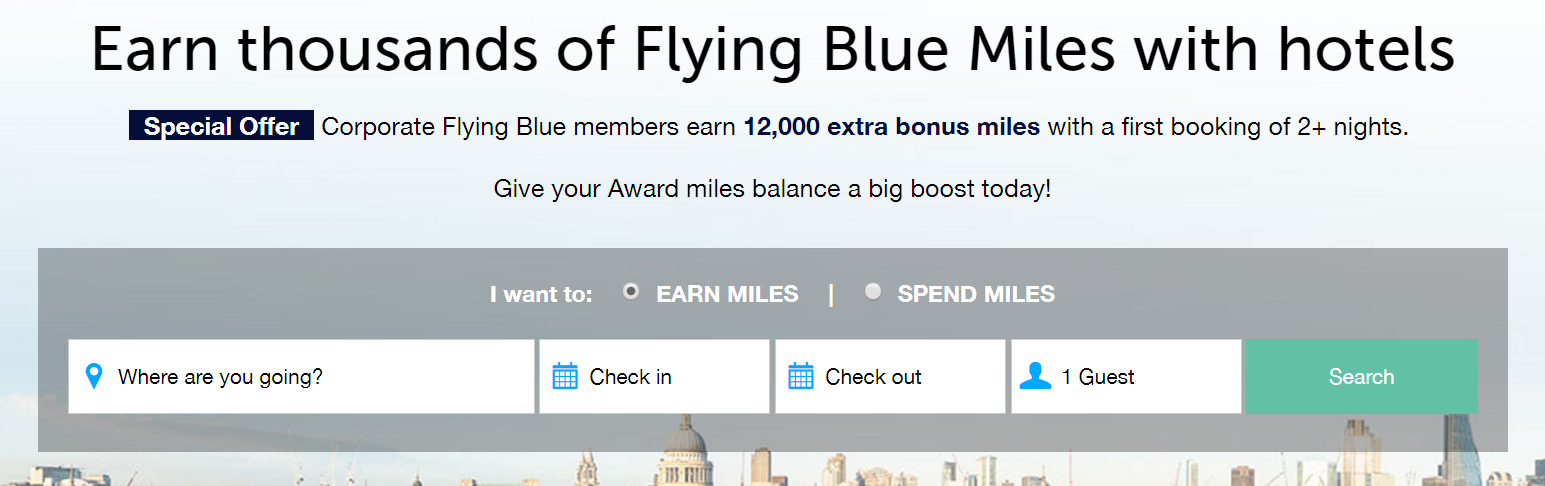Choose the SPEND MILES text label
The width and height of the screenshot is (1545, 486).
click(976, 294)
